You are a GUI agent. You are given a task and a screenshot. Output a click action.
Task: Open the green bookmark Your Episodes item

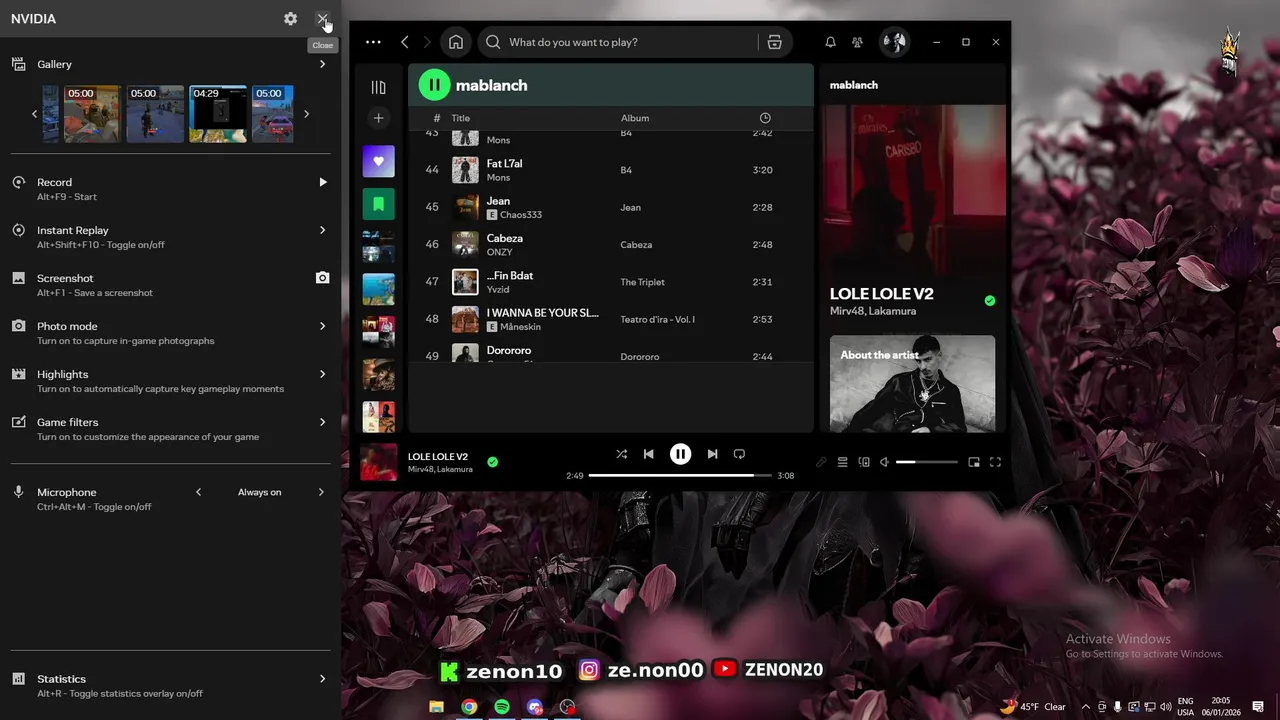(x=378, y=204)
